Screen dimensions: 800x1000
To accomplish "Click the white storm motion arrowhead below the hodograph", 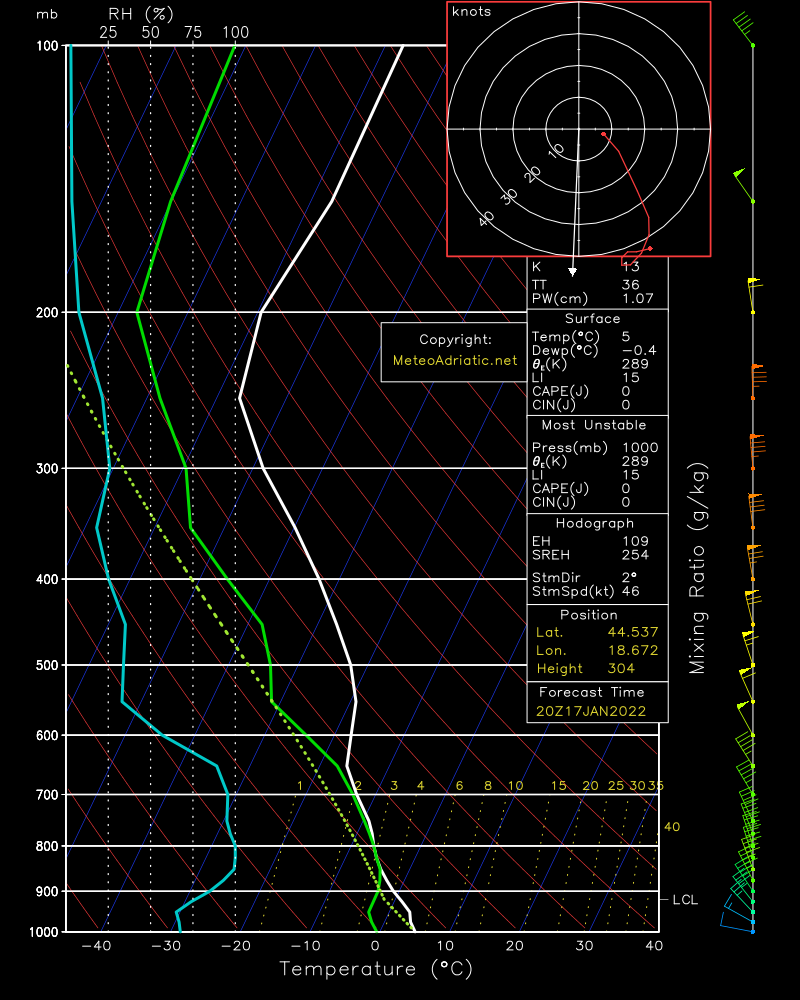I will pyautogui.click(x=573, y=270).
